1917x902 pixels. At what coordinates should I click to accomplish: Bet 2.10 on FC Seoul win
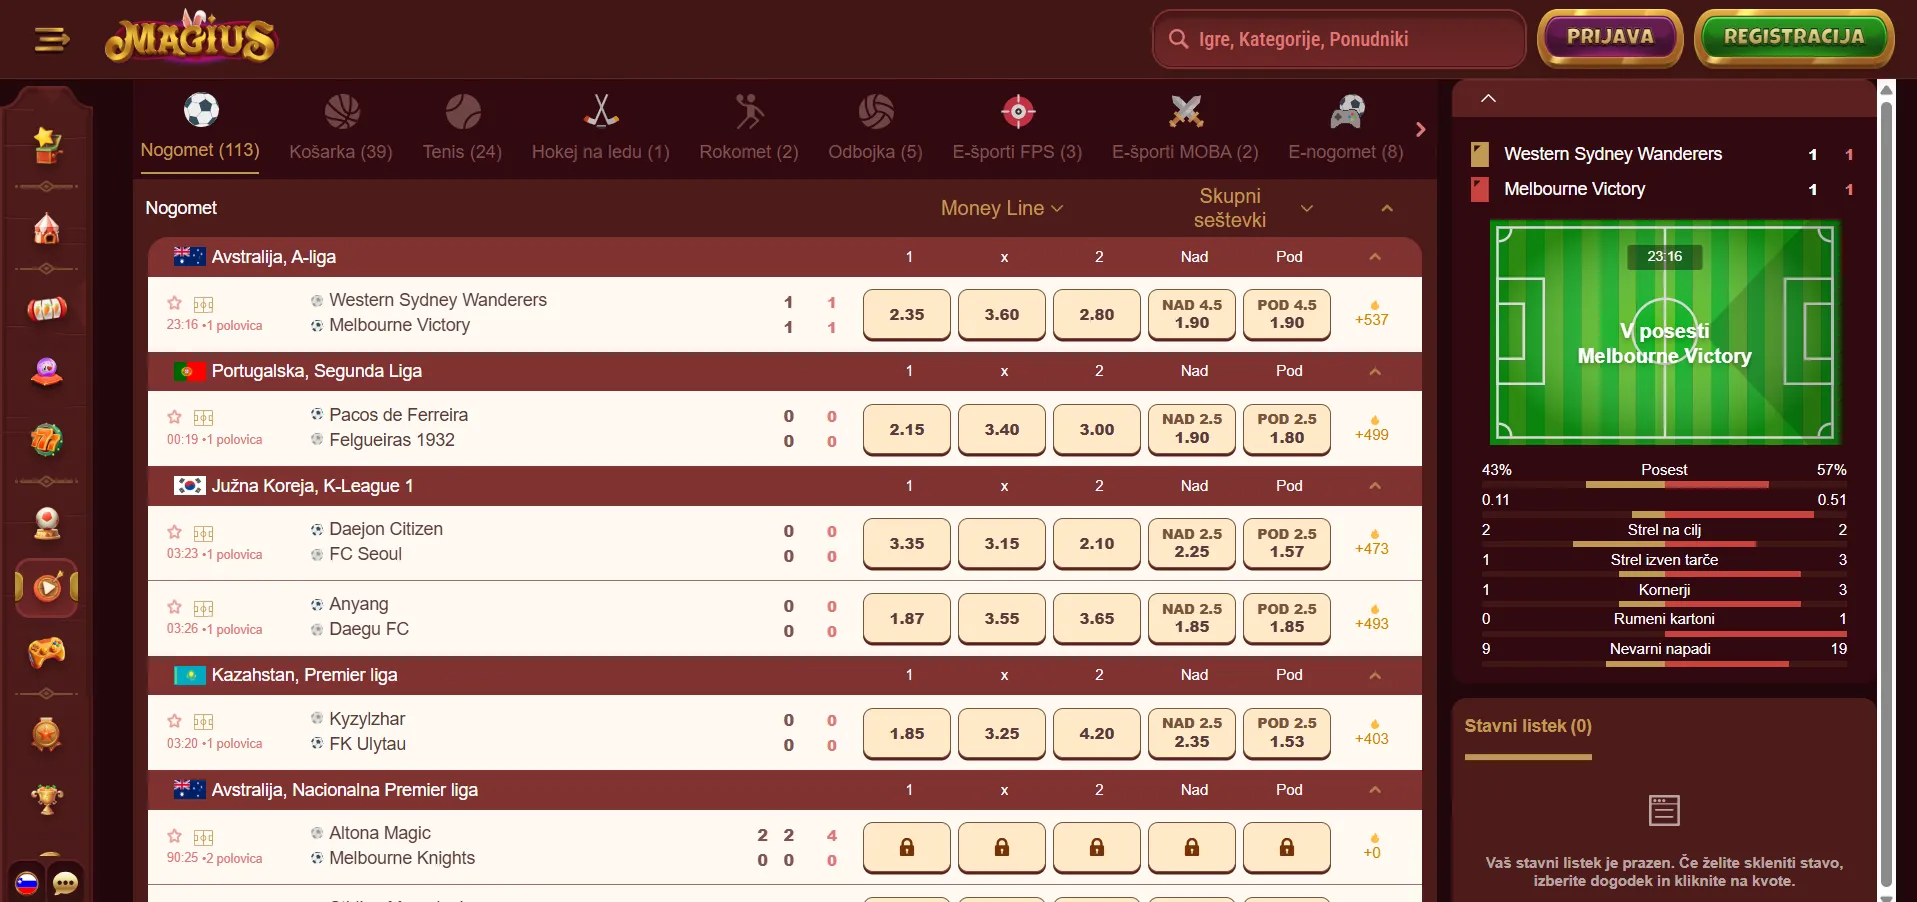point(1097,543)
